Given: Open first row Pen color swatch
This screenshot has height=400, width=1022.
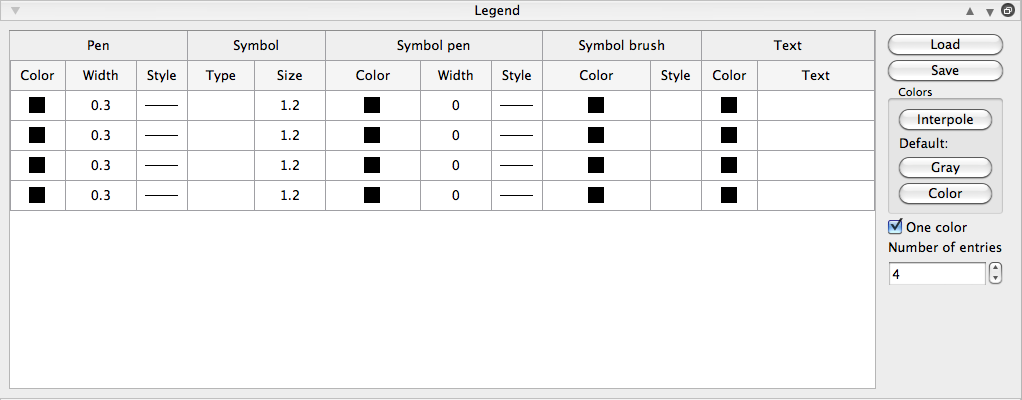Looking at the screenshot, I should coord(38,104).
